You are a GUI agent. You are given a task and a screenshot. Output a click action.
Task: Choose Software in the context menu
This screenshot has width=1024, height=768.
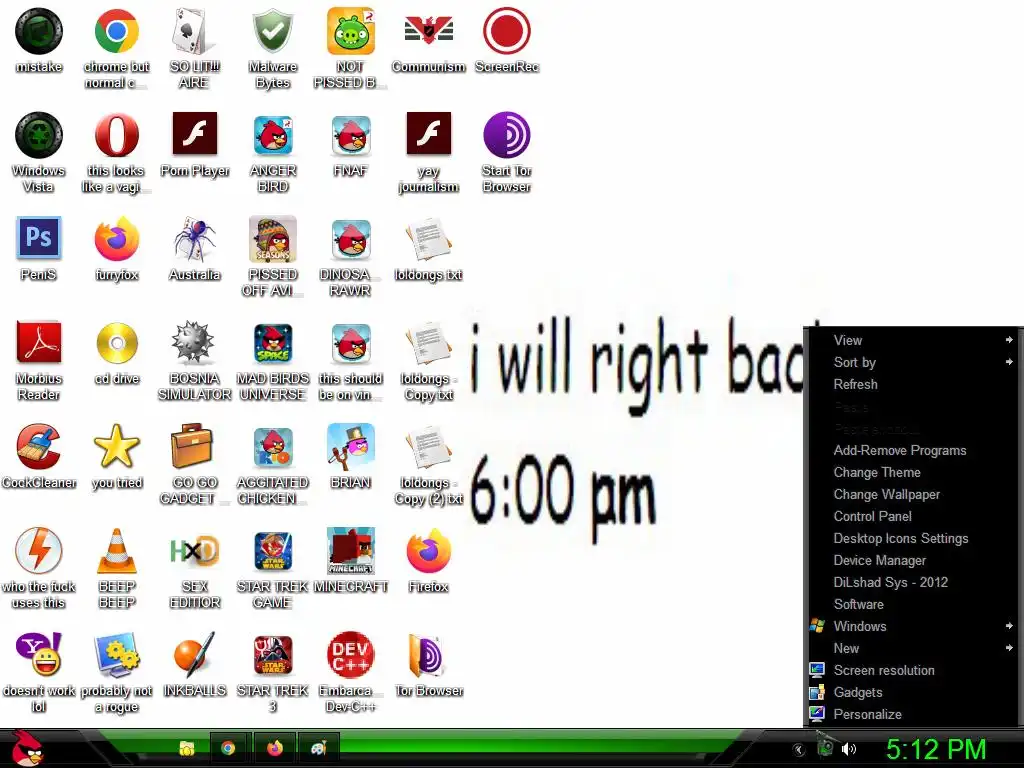[912, 605]
